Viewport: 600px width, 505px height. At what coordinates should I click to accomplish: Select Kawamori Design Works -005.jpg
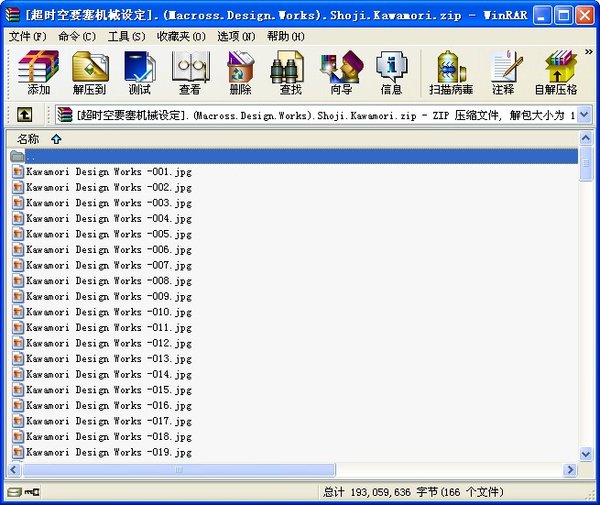(x=102, y=234)
